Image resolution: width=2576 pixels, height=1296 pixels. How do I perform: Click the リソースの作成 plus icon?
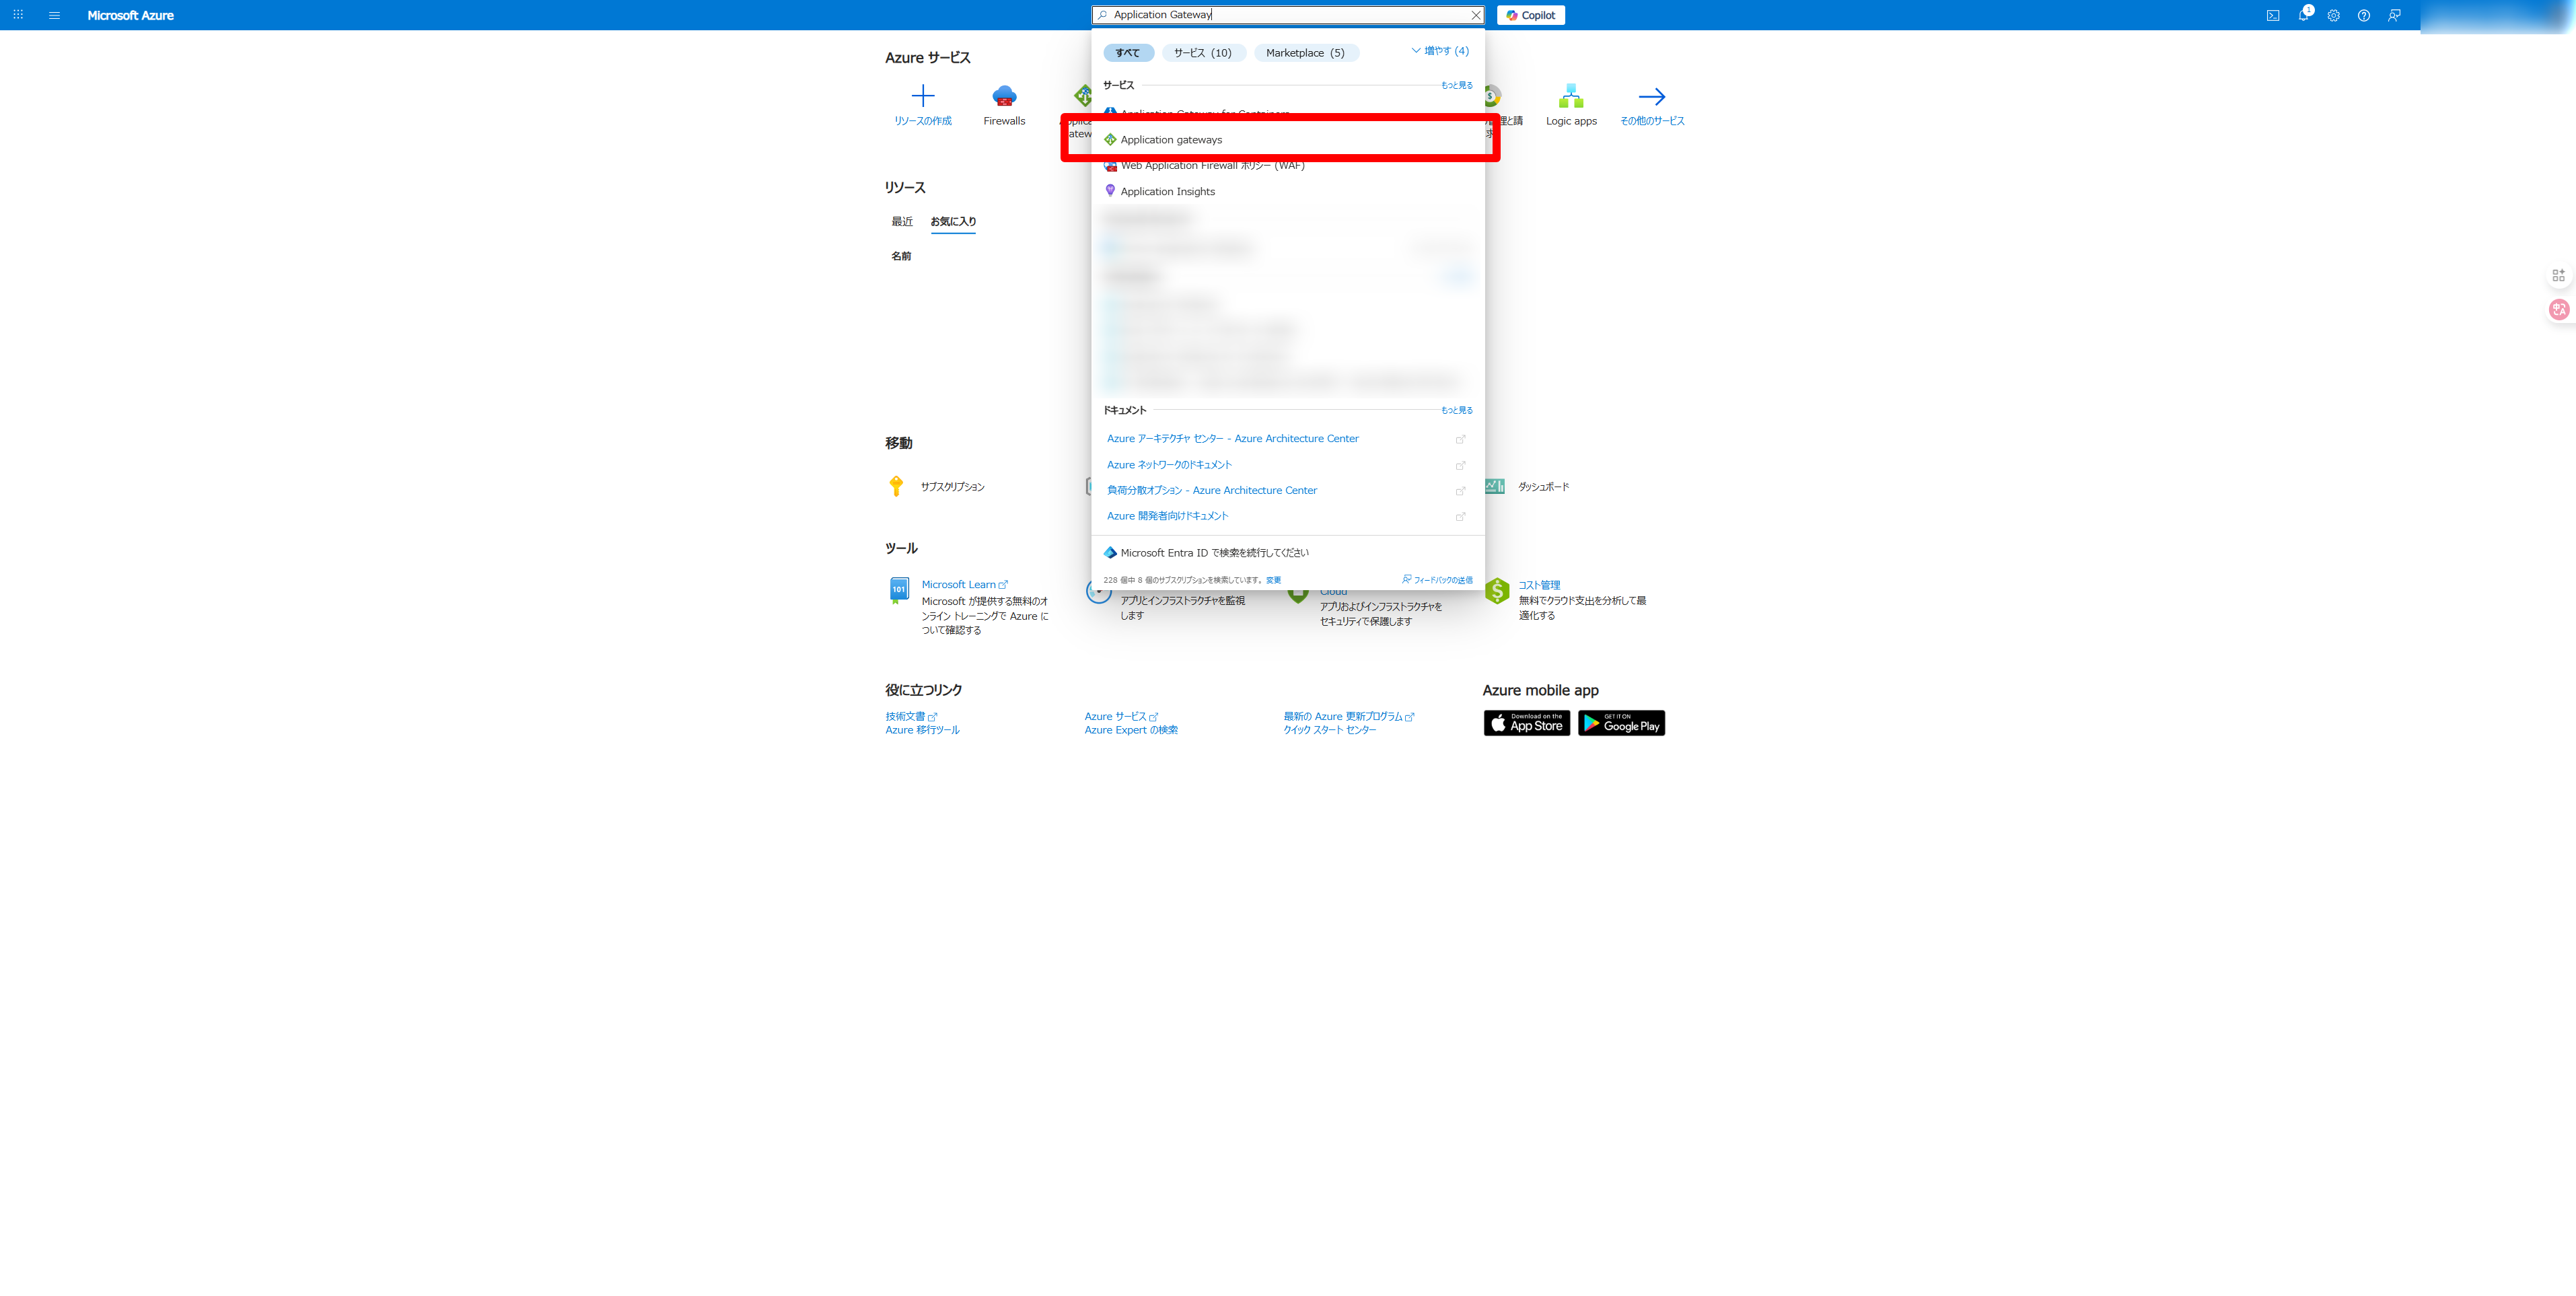coord(922,97)
